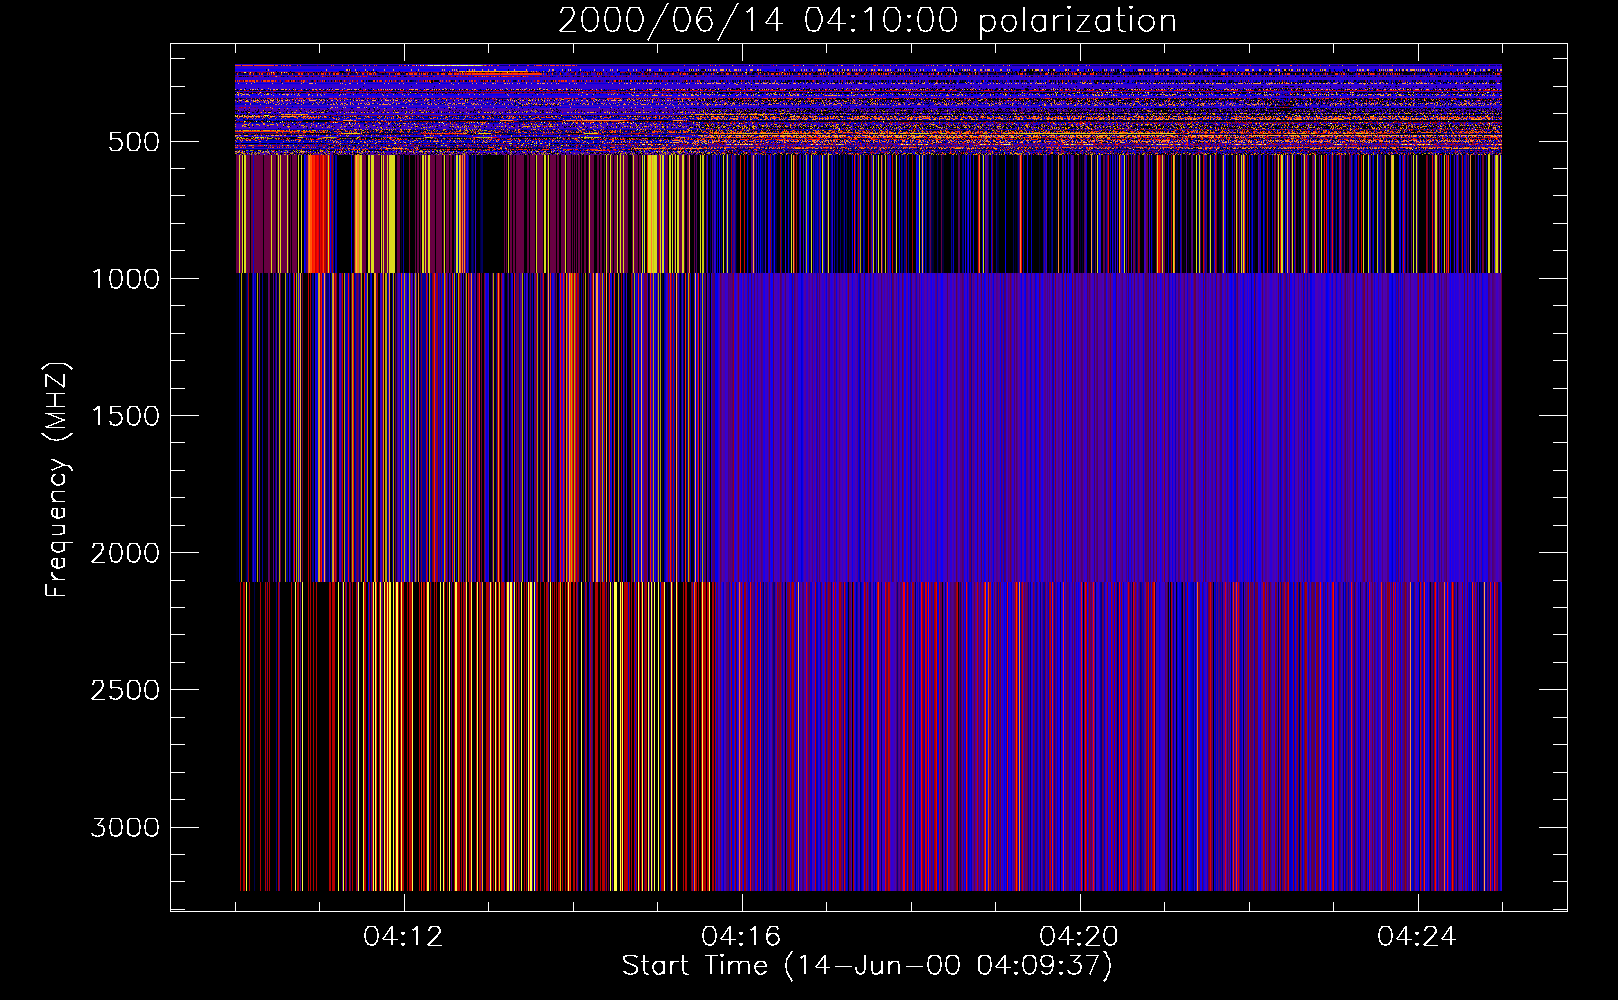
Task: Click the 1500 frequency tick label
Action: [125, 416]
